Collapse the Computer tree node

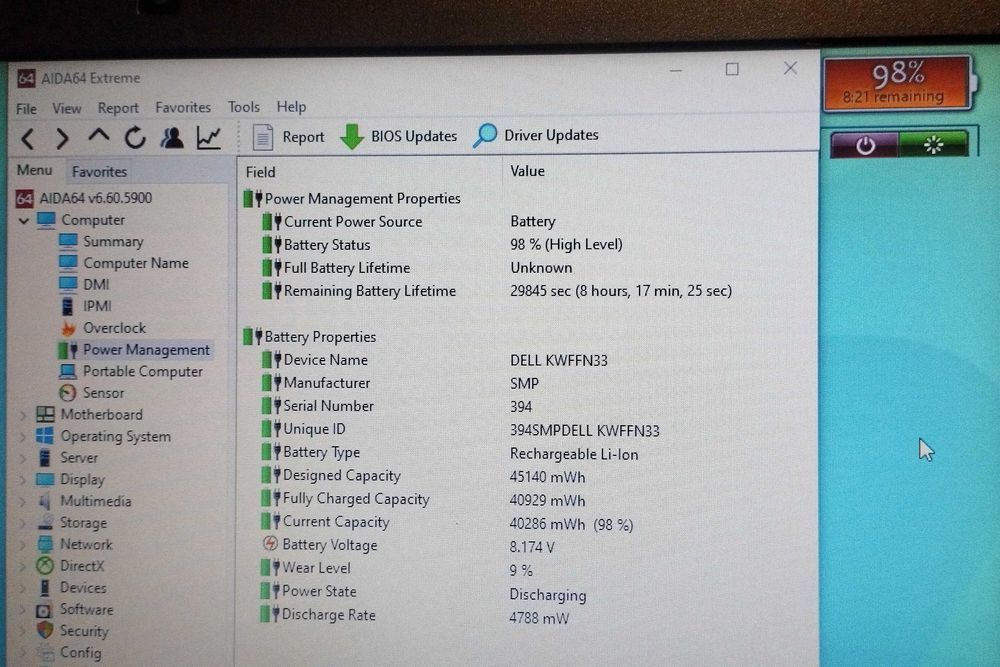[x=24, y=221]
